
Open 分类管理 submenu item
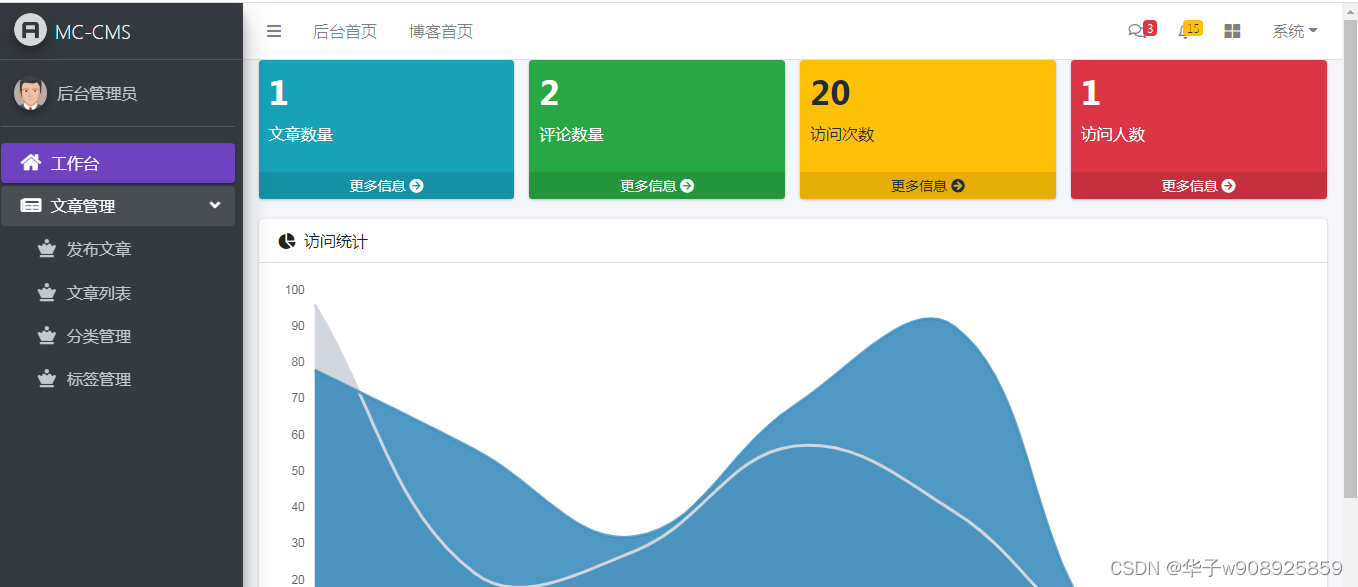click(118, 336)
